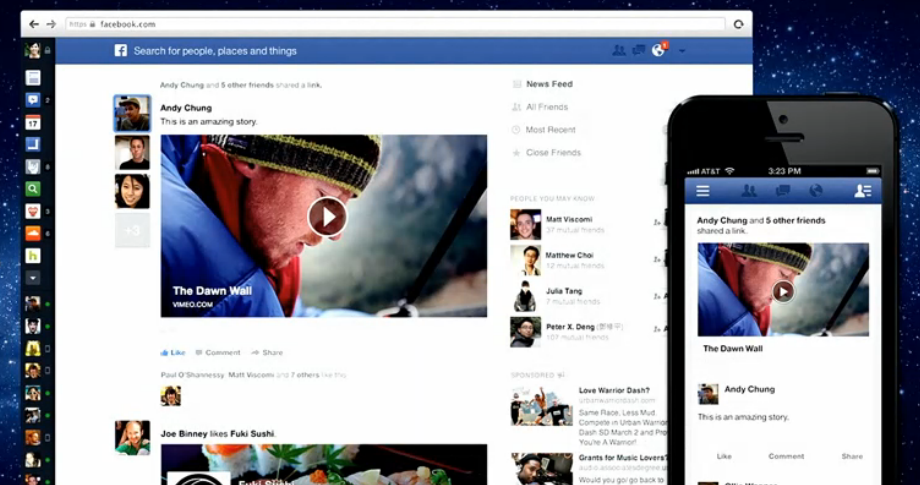Viewport: 920px width, 485px height.
Task: Like Andy Chung's desktop post
Action: (173, 352)
